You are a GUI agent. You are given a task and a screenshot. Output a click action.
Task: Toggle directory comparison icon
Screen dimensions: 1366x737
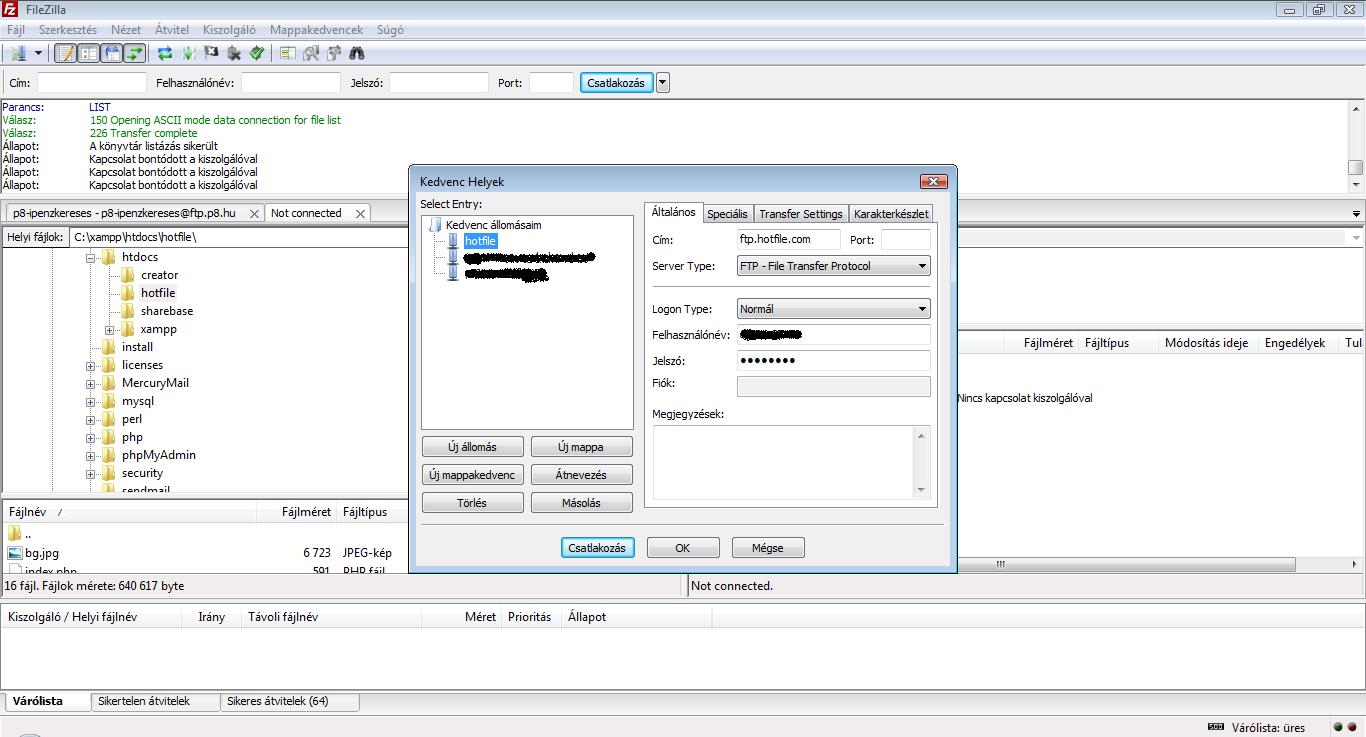311,53
